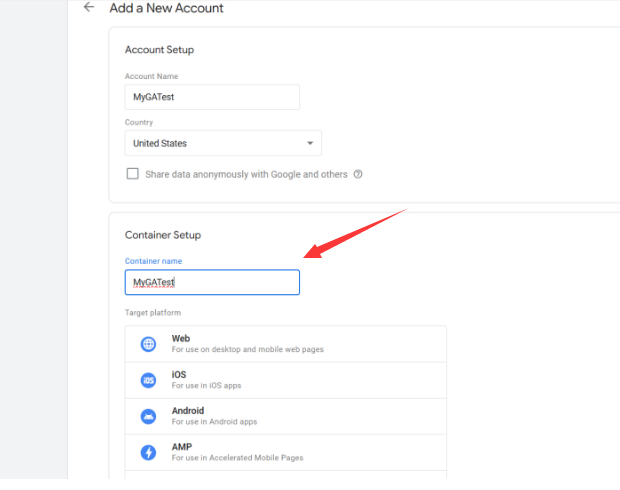Focus the Container name text field
Viewport: 620px width, 490px height.
click(212, 283)
